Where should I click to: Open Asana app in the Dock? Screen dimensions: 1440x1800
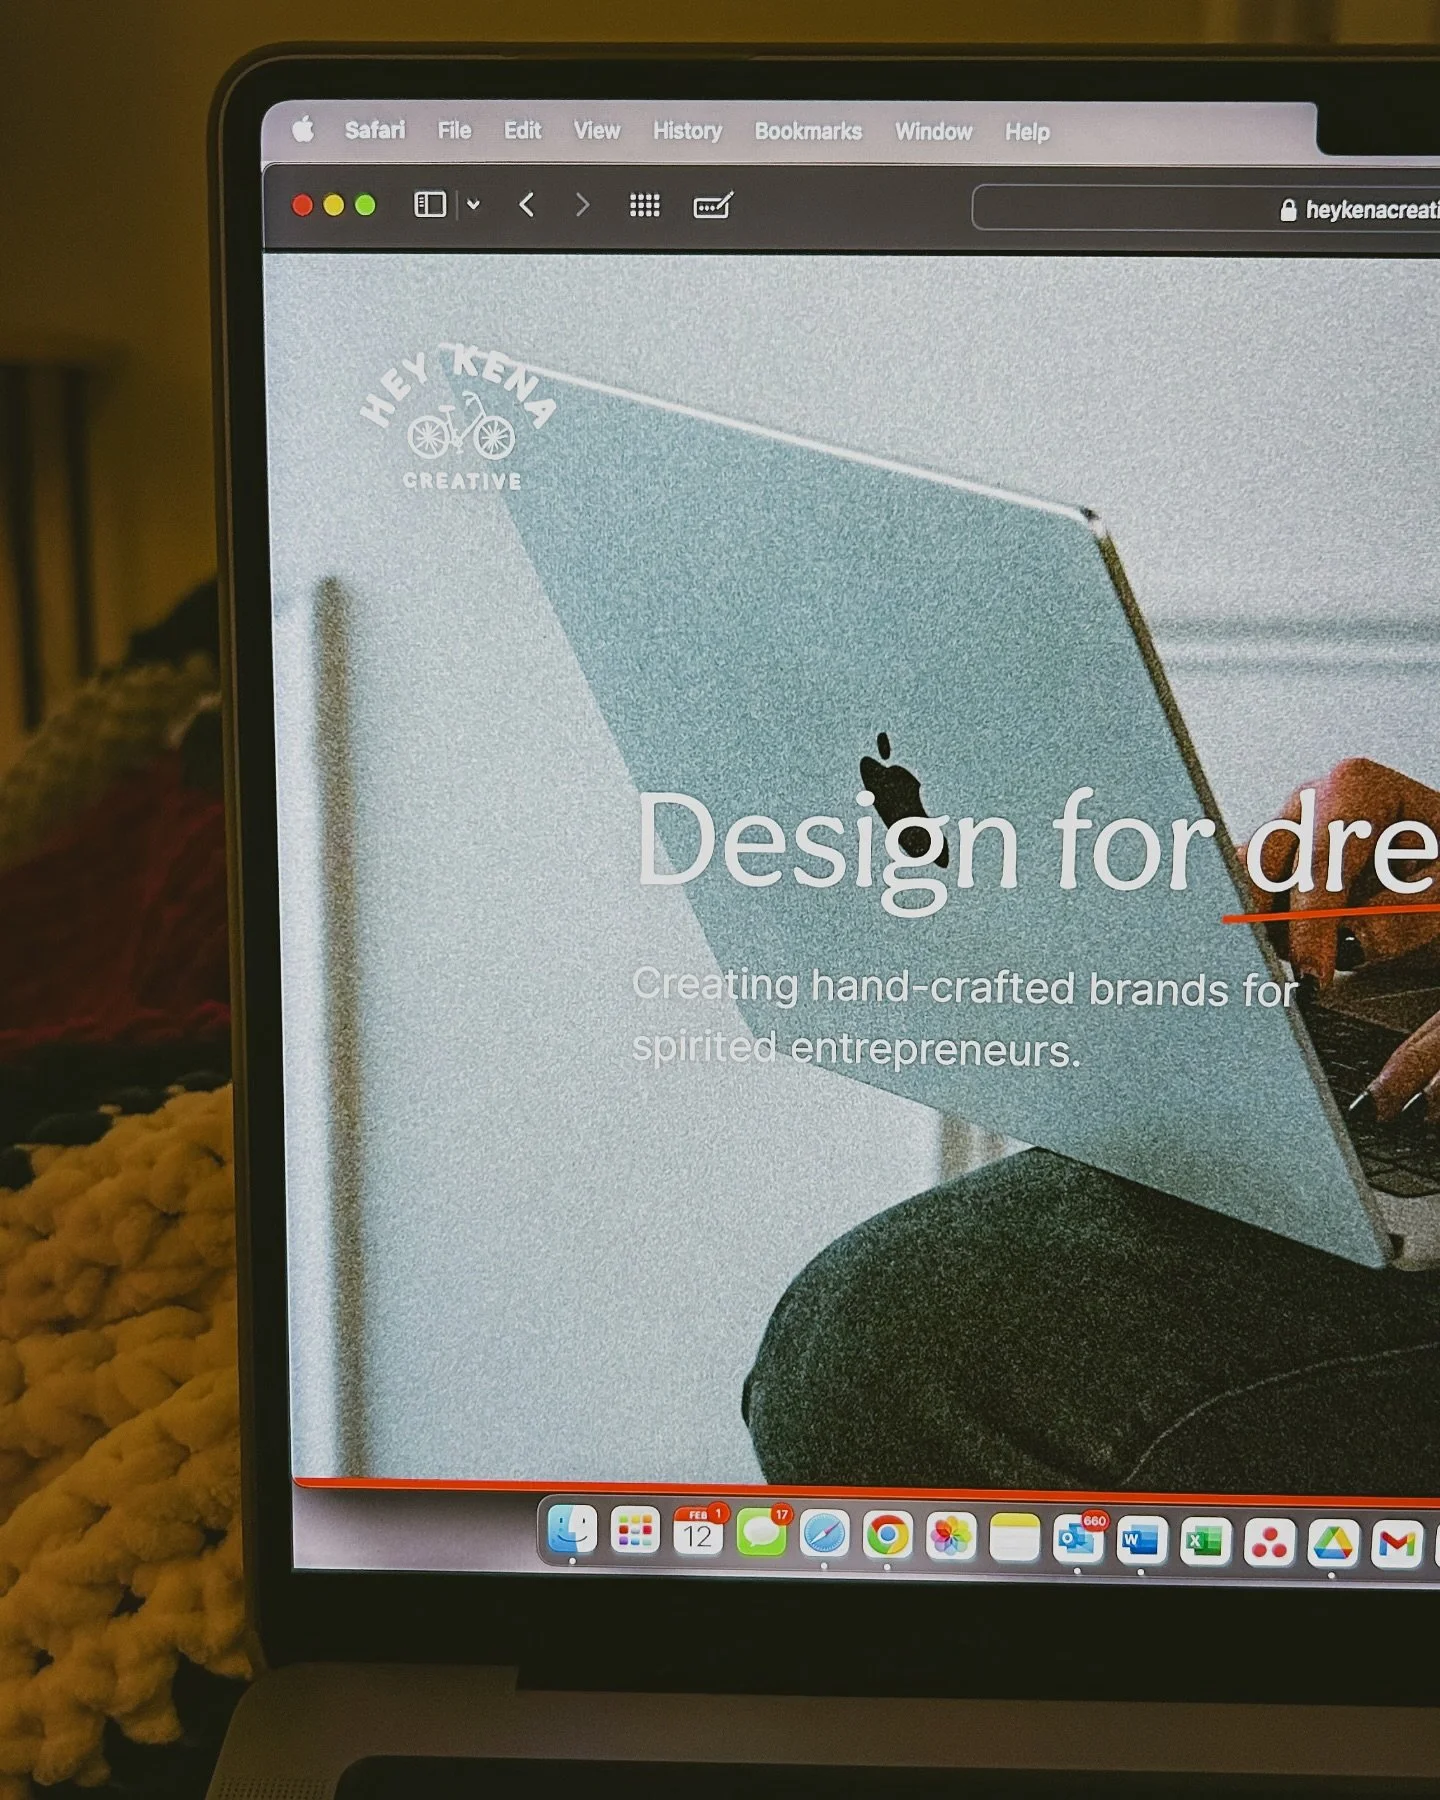pyautogui.click(x=1269, y=1543)
